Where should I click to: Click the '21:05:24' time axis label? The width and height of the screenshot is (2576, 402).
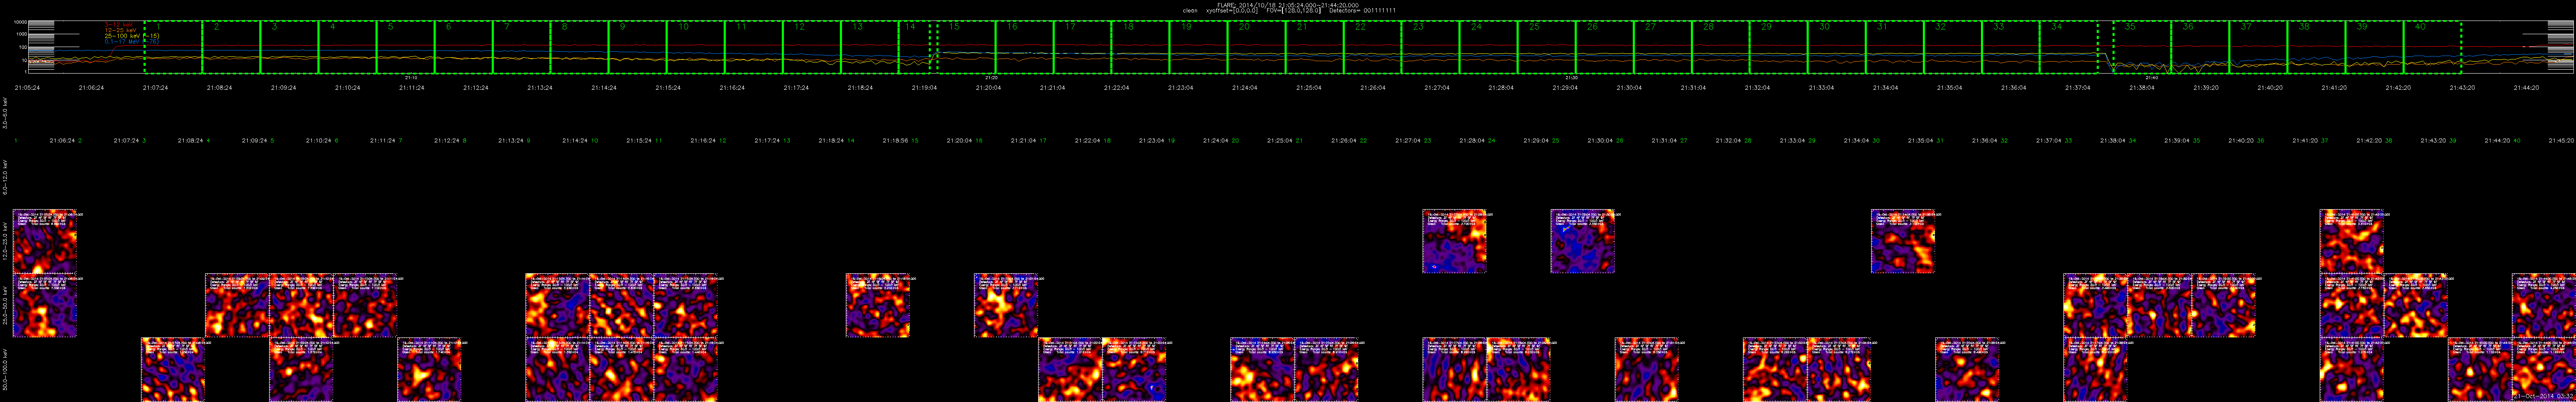27,88
